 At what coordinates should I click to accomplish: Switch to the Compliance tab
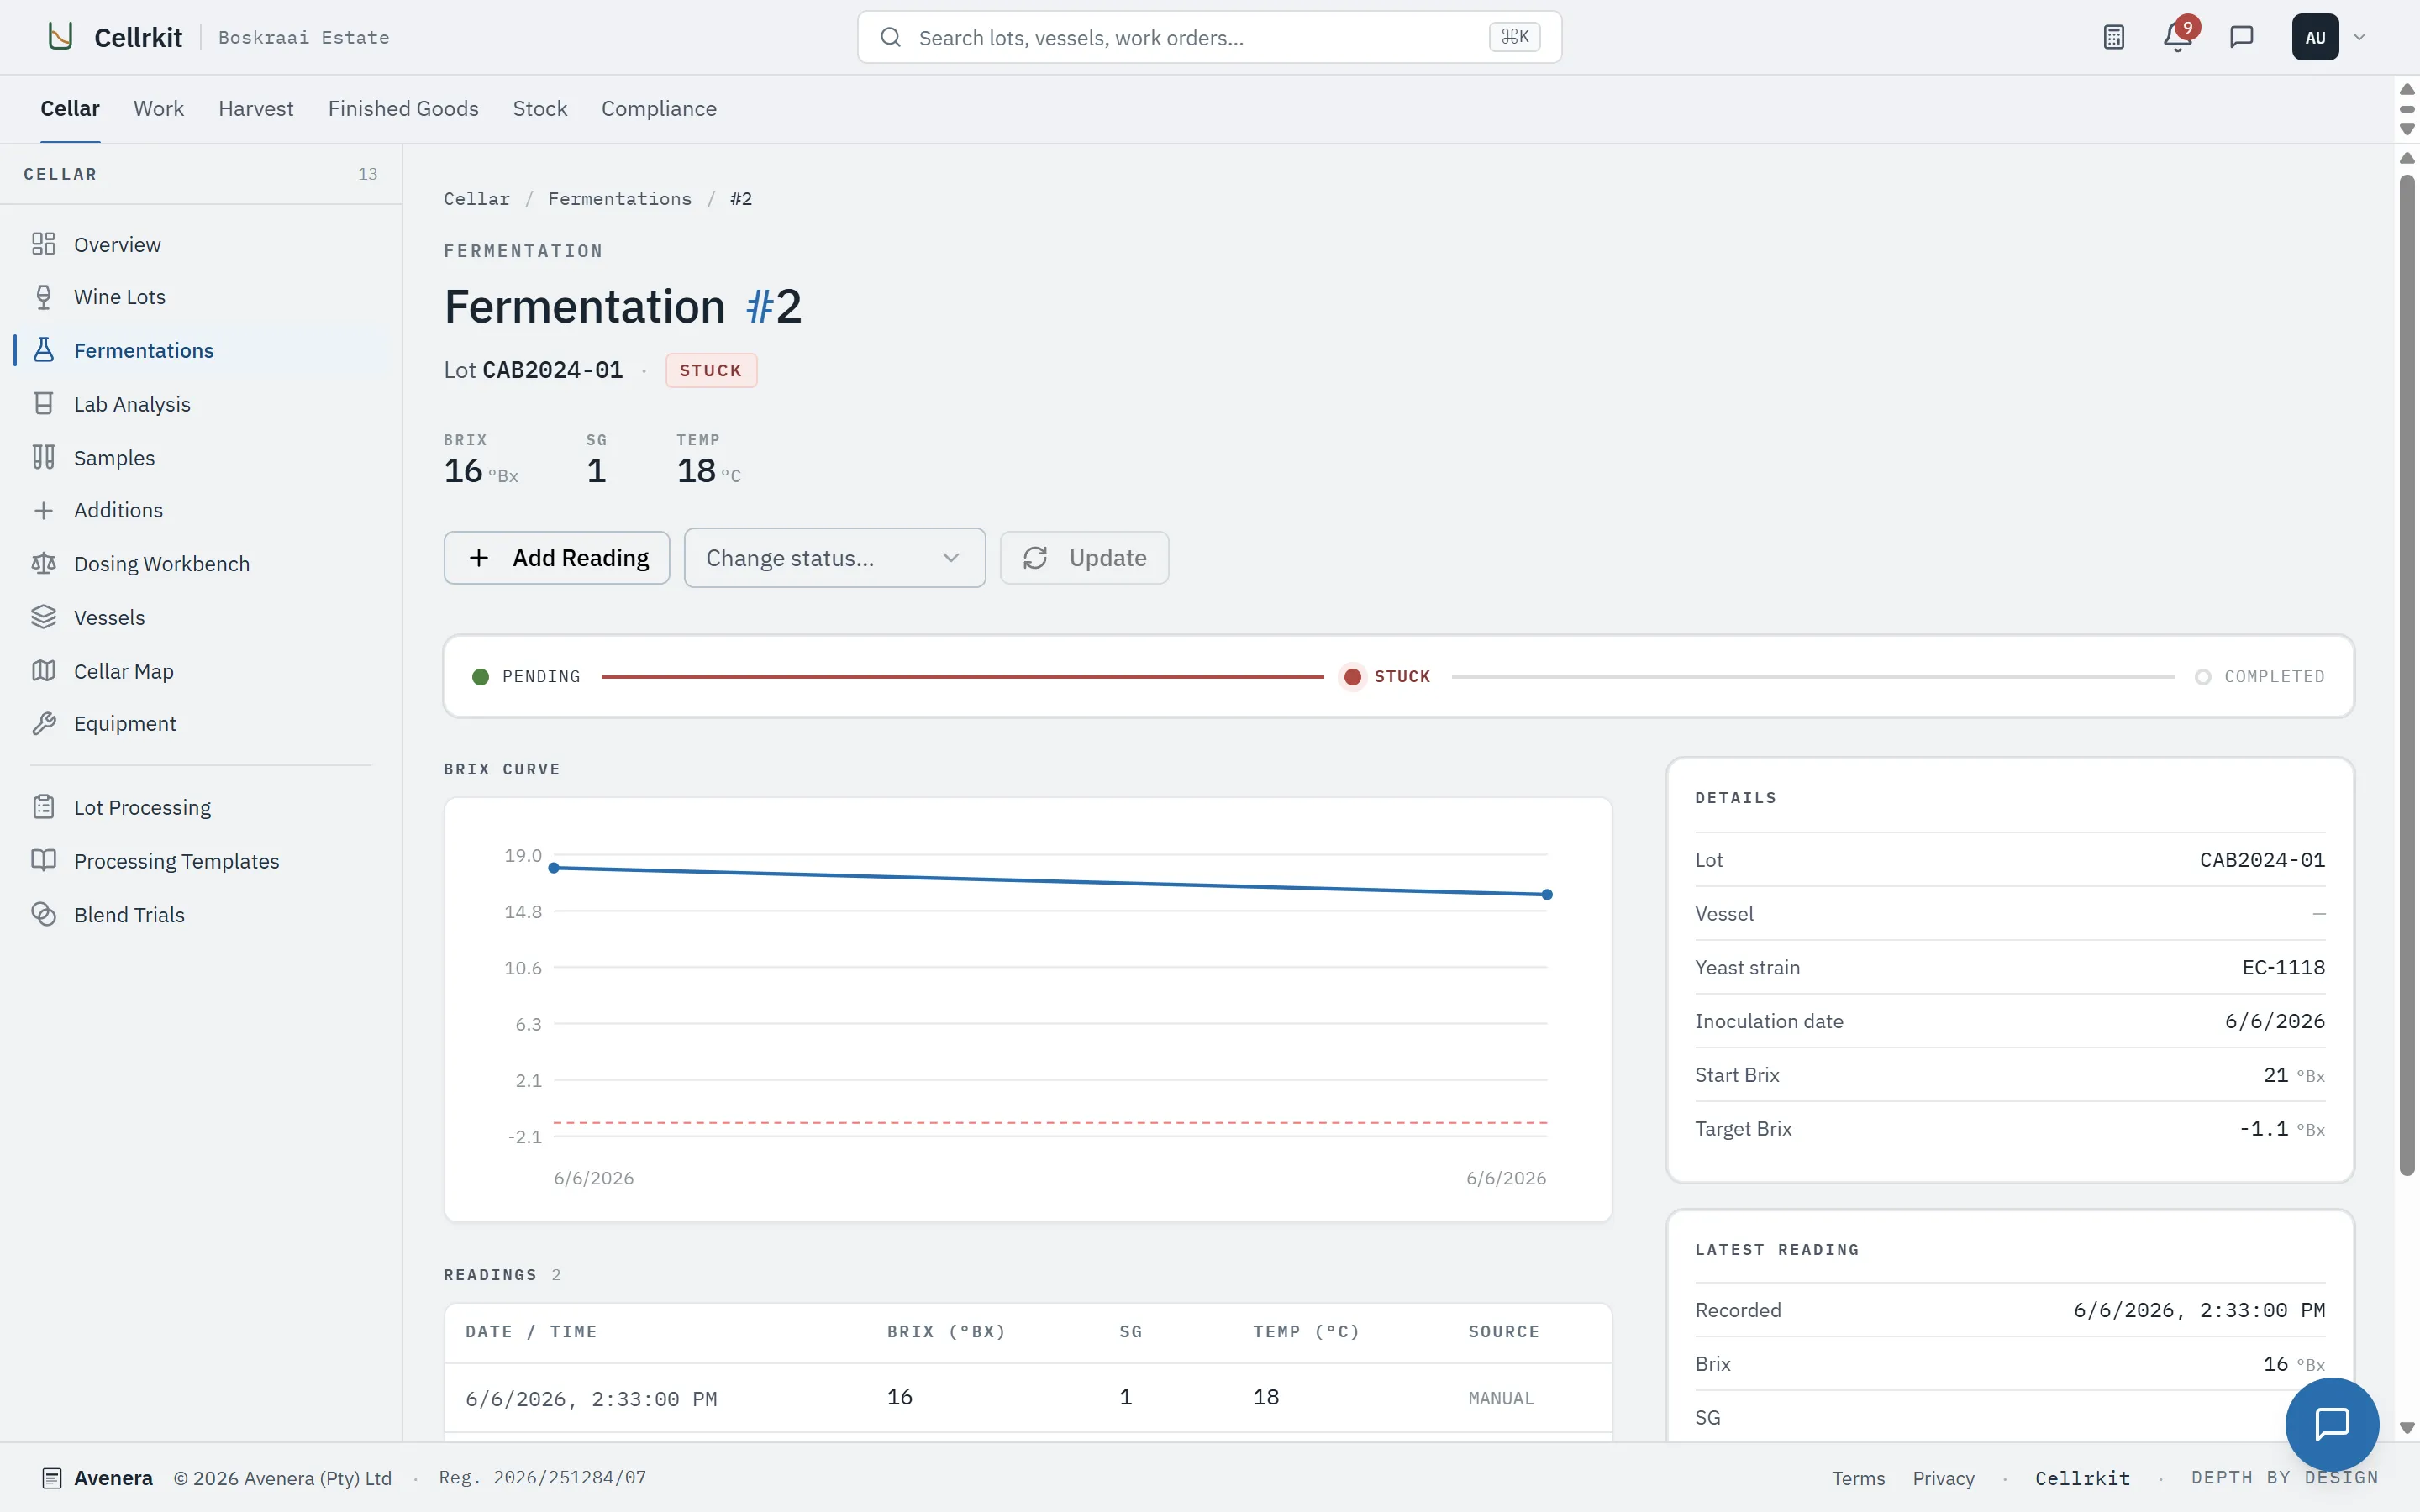659,108
